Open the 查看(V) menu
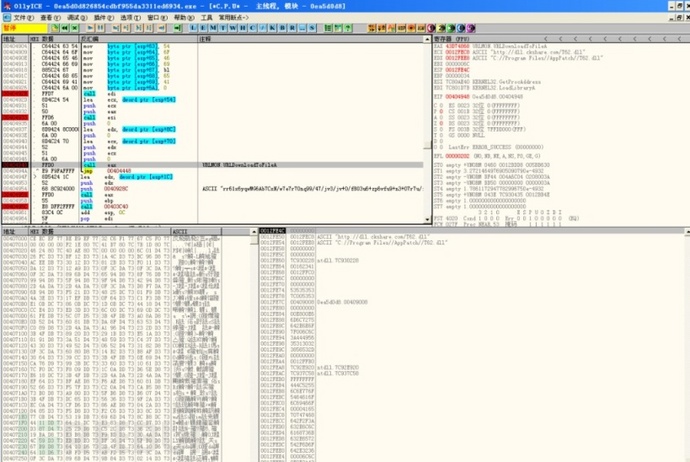 point(50,18)
